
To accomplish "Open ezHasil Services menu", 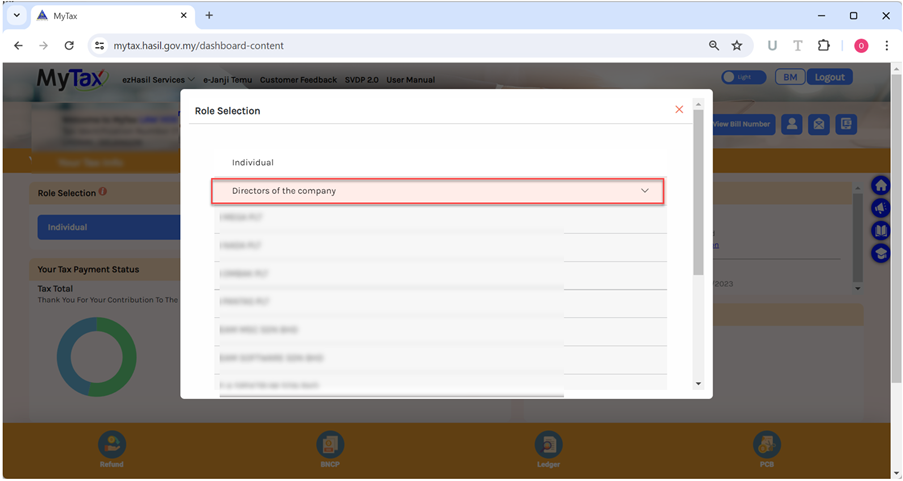I will coord(158,79).
